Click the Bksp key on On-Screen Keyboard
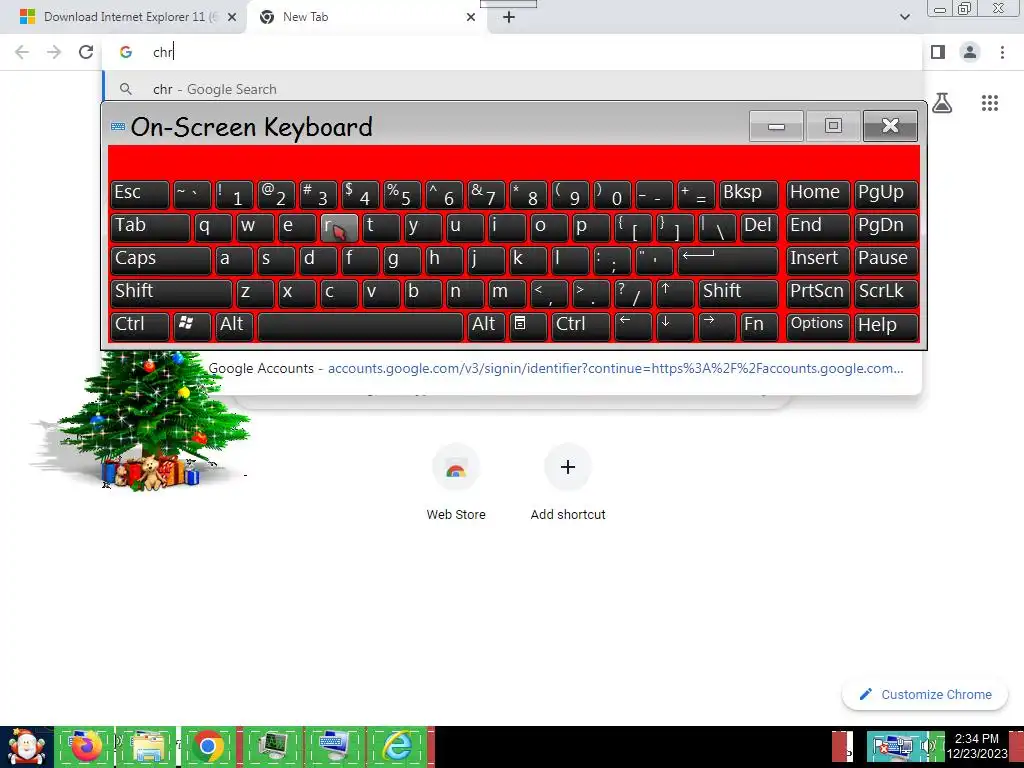Image resolution: width=1024 pixels, height=768 pixels. pyautogui.click(x=749, y=195)
